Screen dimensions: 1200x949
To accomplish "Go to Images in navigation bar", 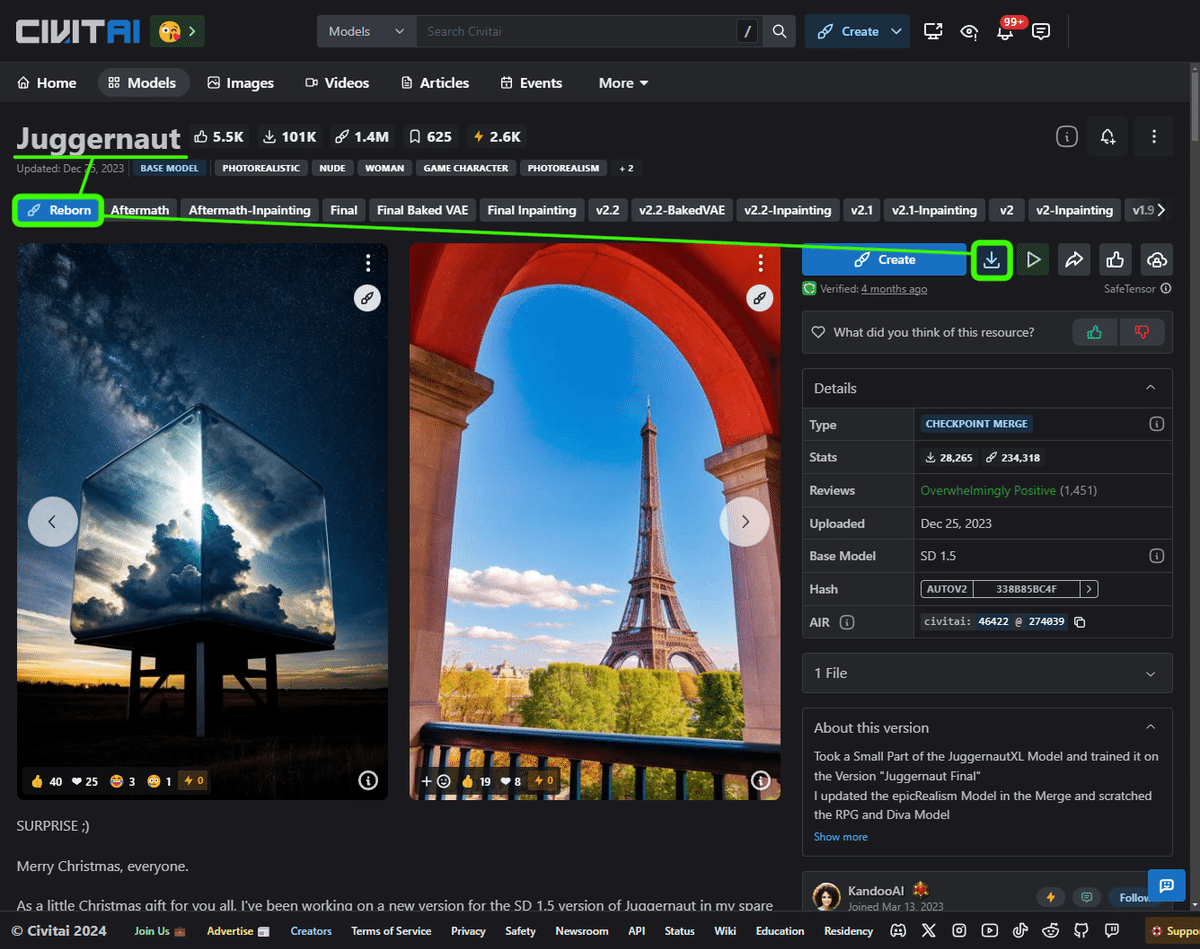I will point(240,83).
